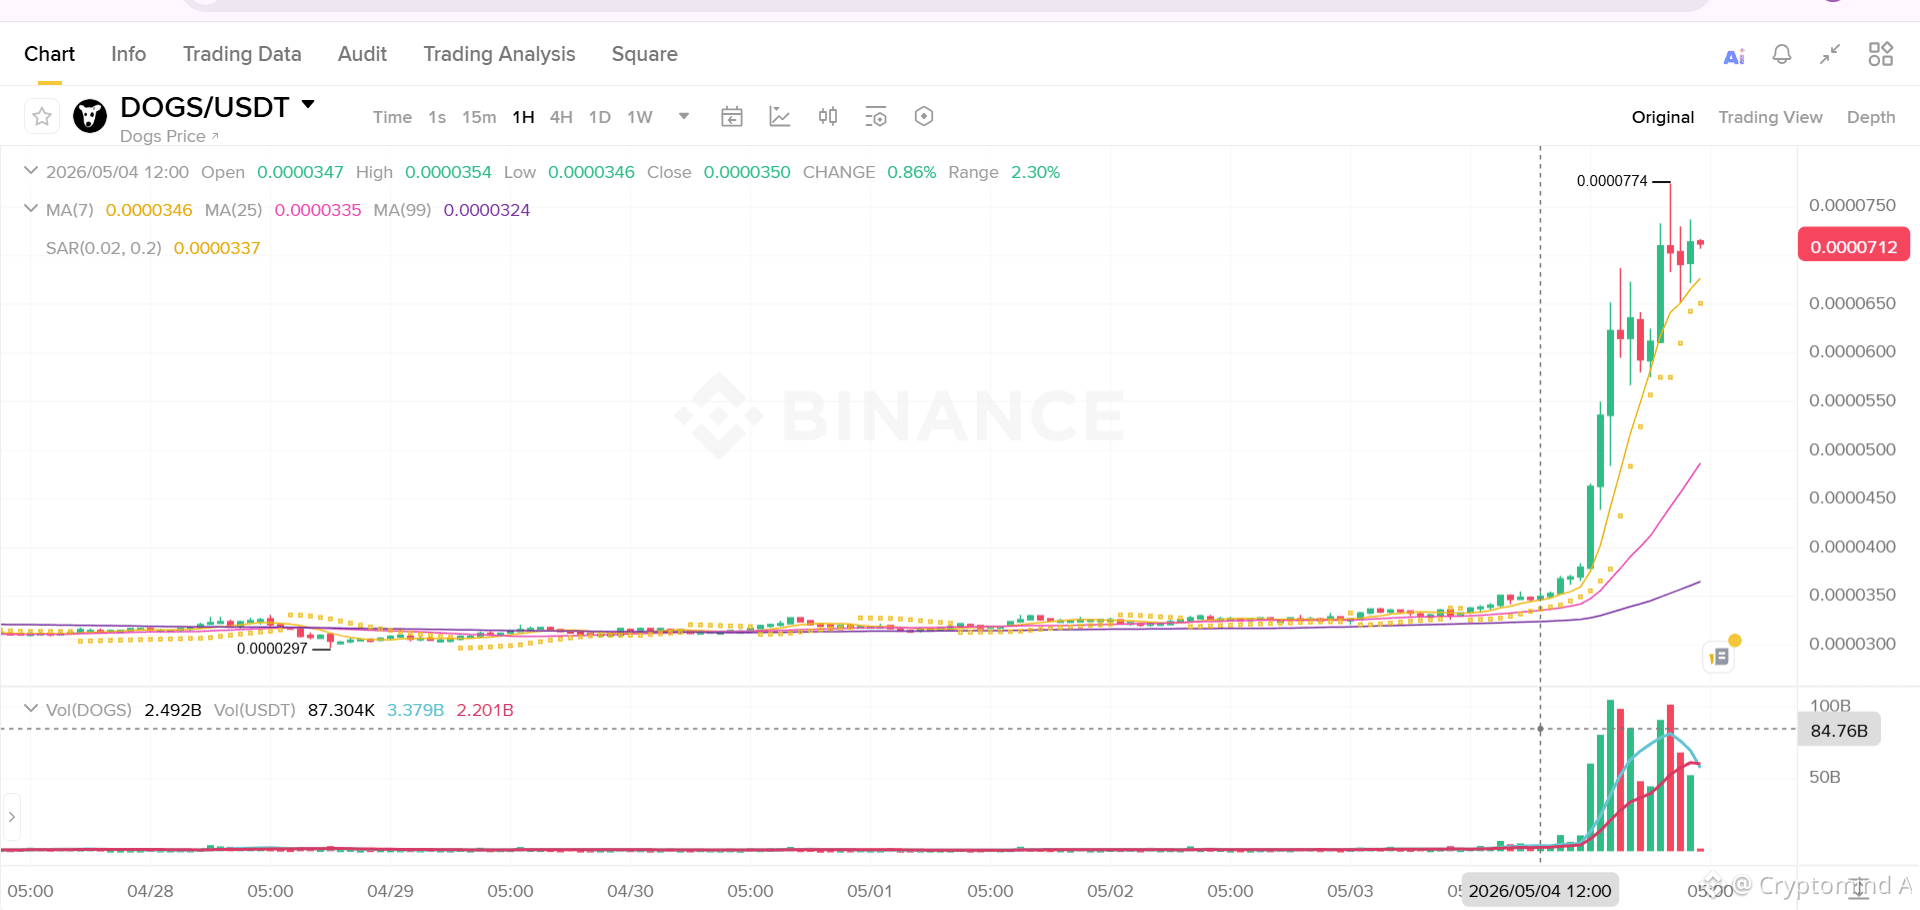Image resolution: width=1920 pixels, height=910 pixels.
Task: Choose the 1H interval
Action: click(x=523, y=117)
